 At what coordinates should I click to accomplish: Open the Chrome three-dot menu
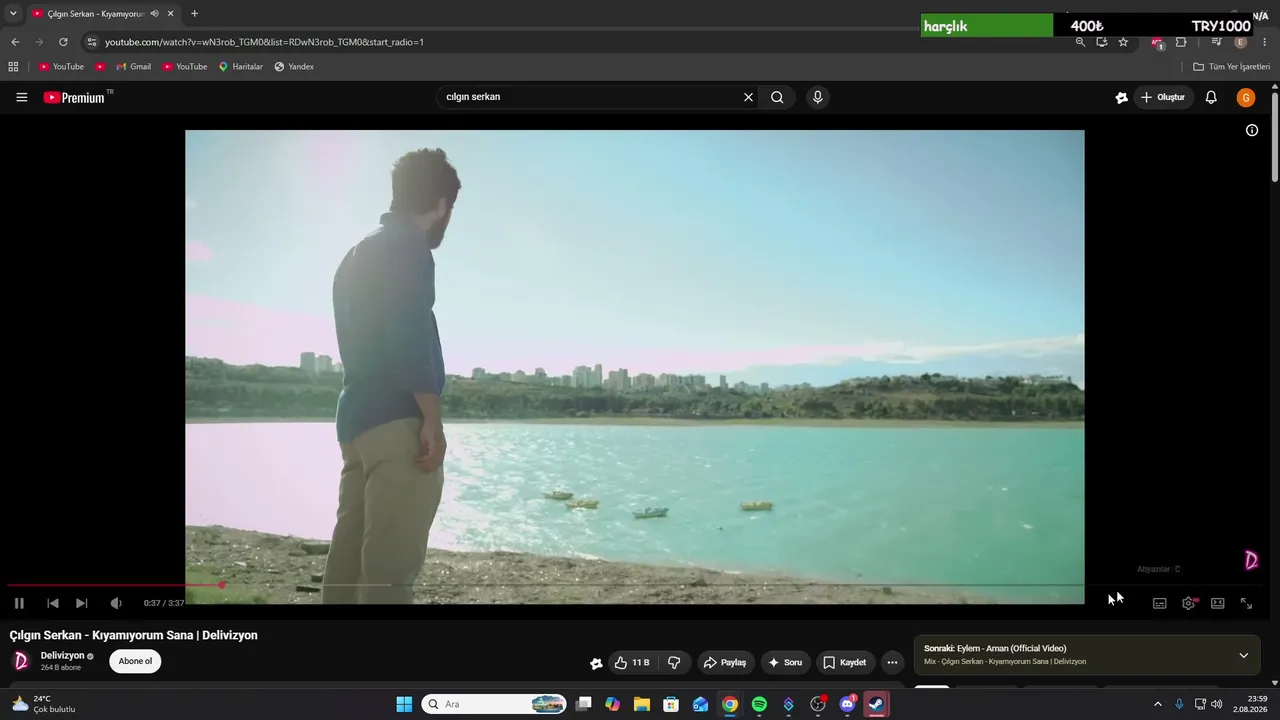tap(1265, 42)
